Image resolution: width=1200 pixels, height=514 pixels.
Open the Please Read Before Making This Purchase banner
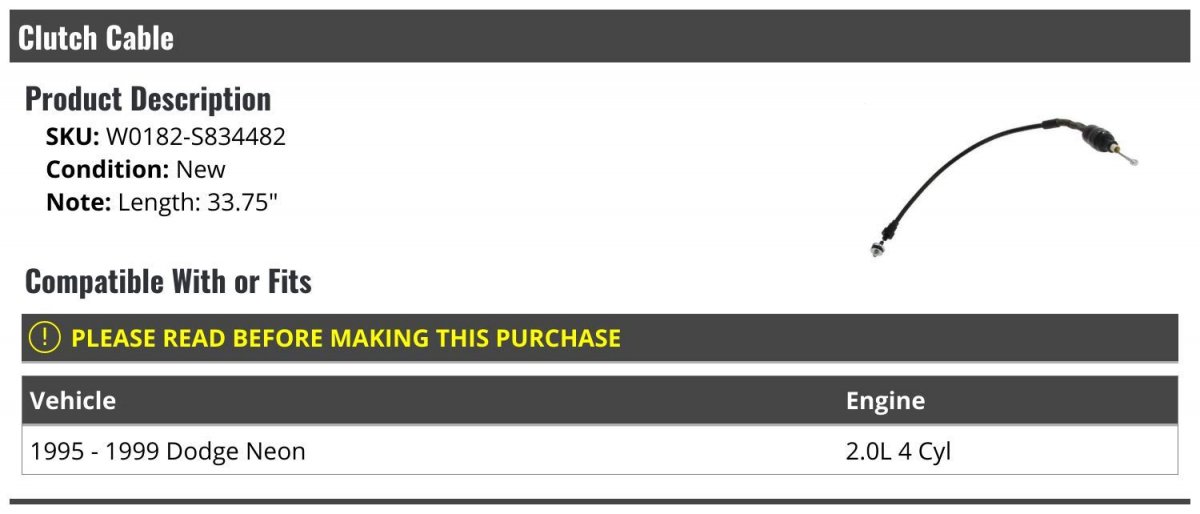tap(600, 338)
